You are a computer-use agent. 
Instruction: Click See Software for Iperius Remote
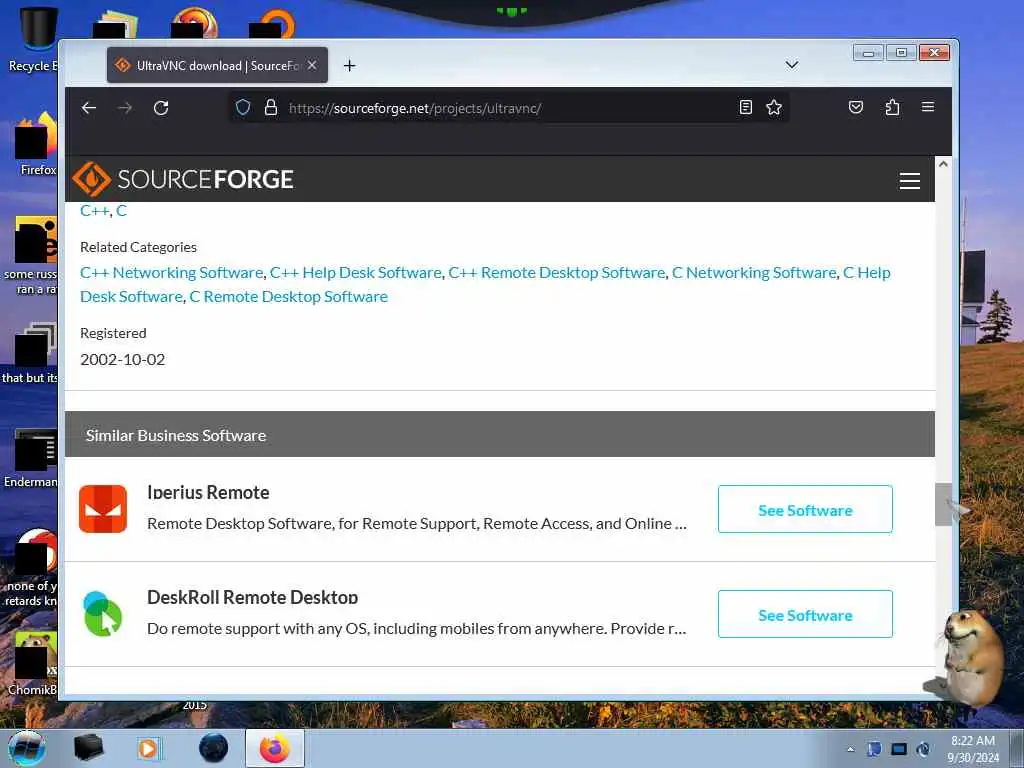805,509
